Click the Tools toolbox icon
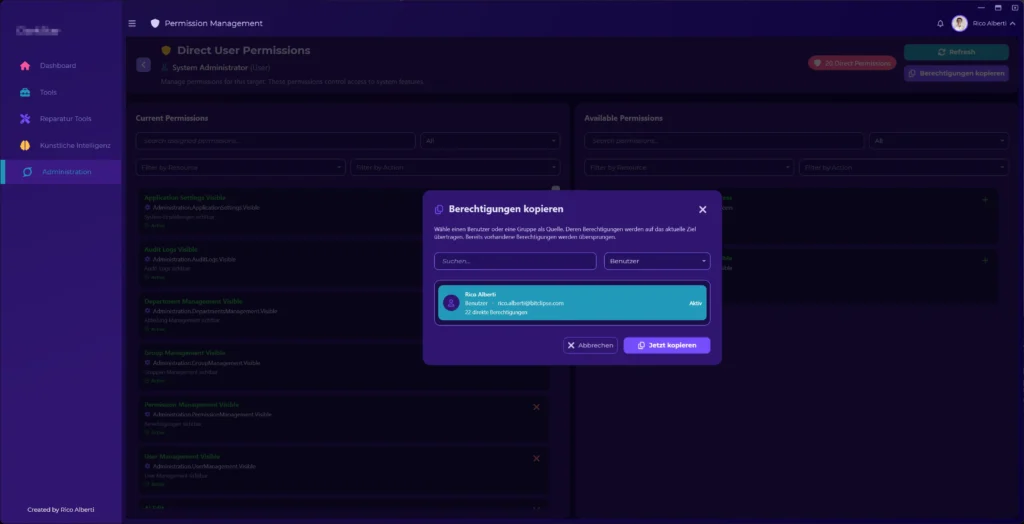Screen dimensions: 1024x524 pos(25,92)
